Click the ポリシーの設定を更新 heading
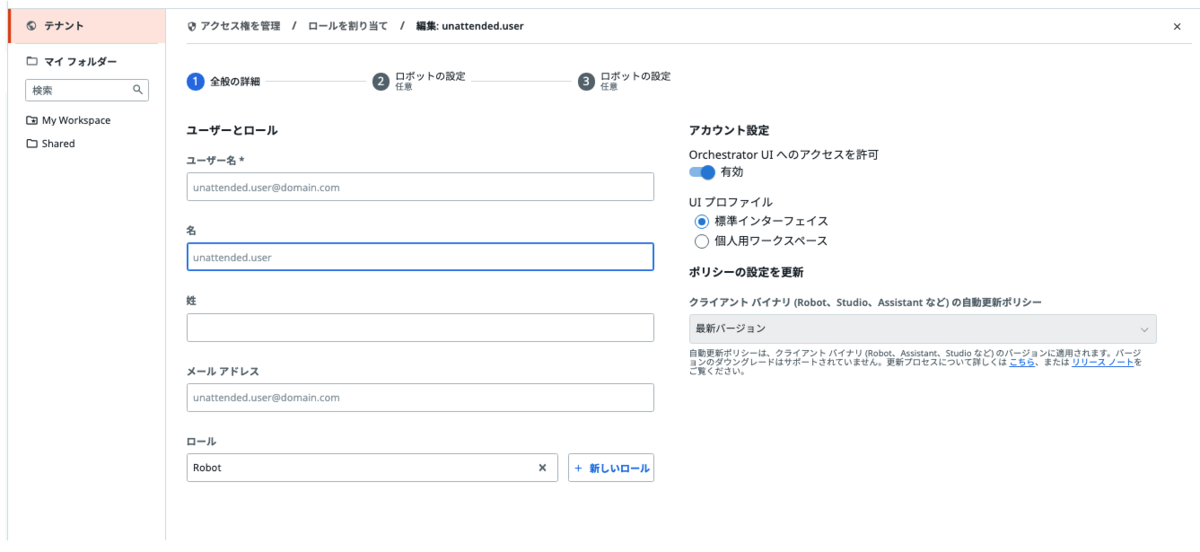This screenshot has width=1200, height=552. 746,271
